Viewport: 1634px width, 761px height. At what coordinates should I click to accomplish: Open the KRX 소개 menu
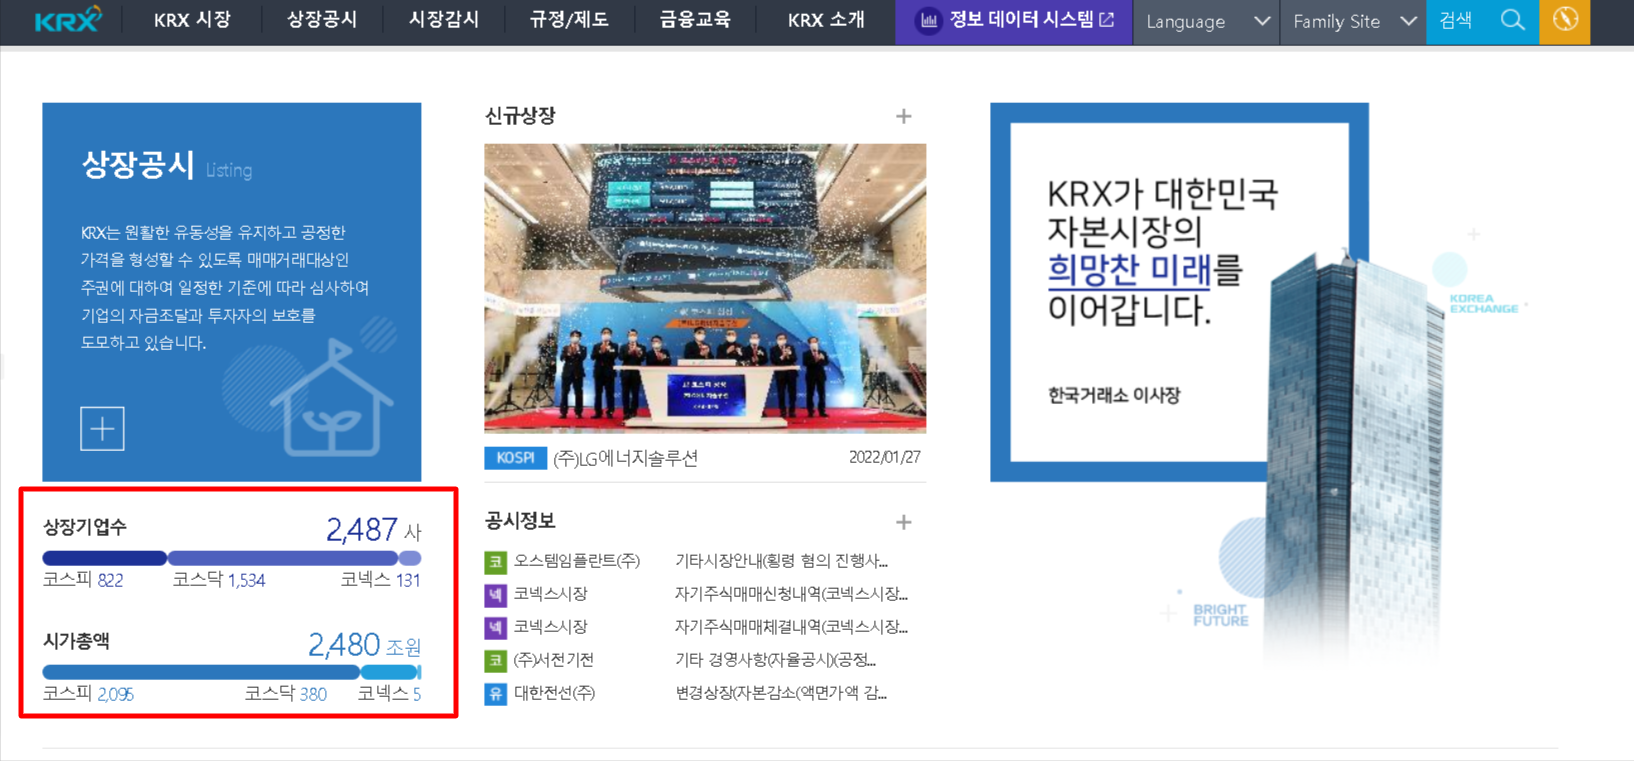826,20
